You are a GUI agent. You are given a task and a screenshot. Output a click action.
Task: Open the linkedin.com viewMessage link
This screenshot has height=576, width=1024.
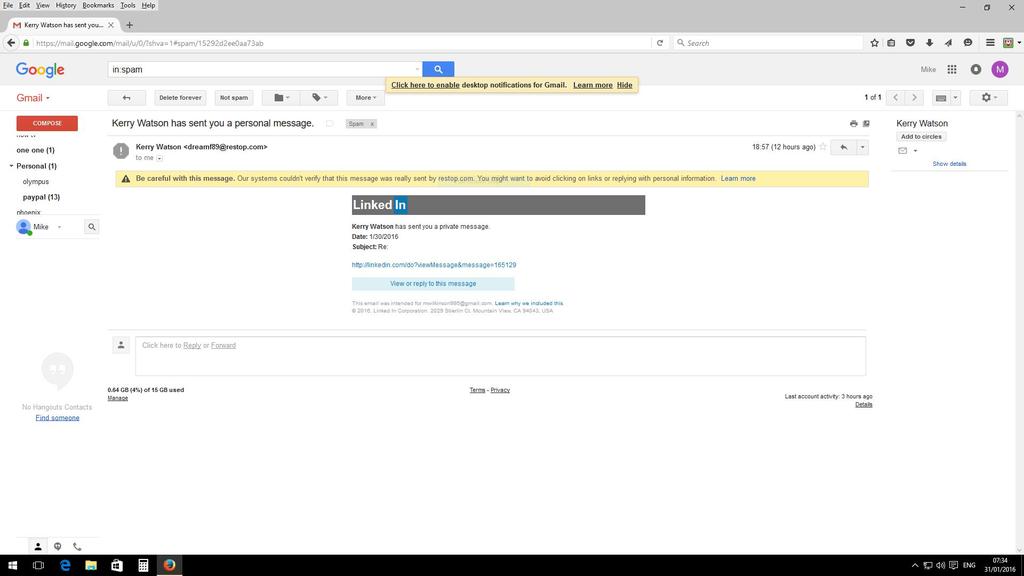coord(434,265)
